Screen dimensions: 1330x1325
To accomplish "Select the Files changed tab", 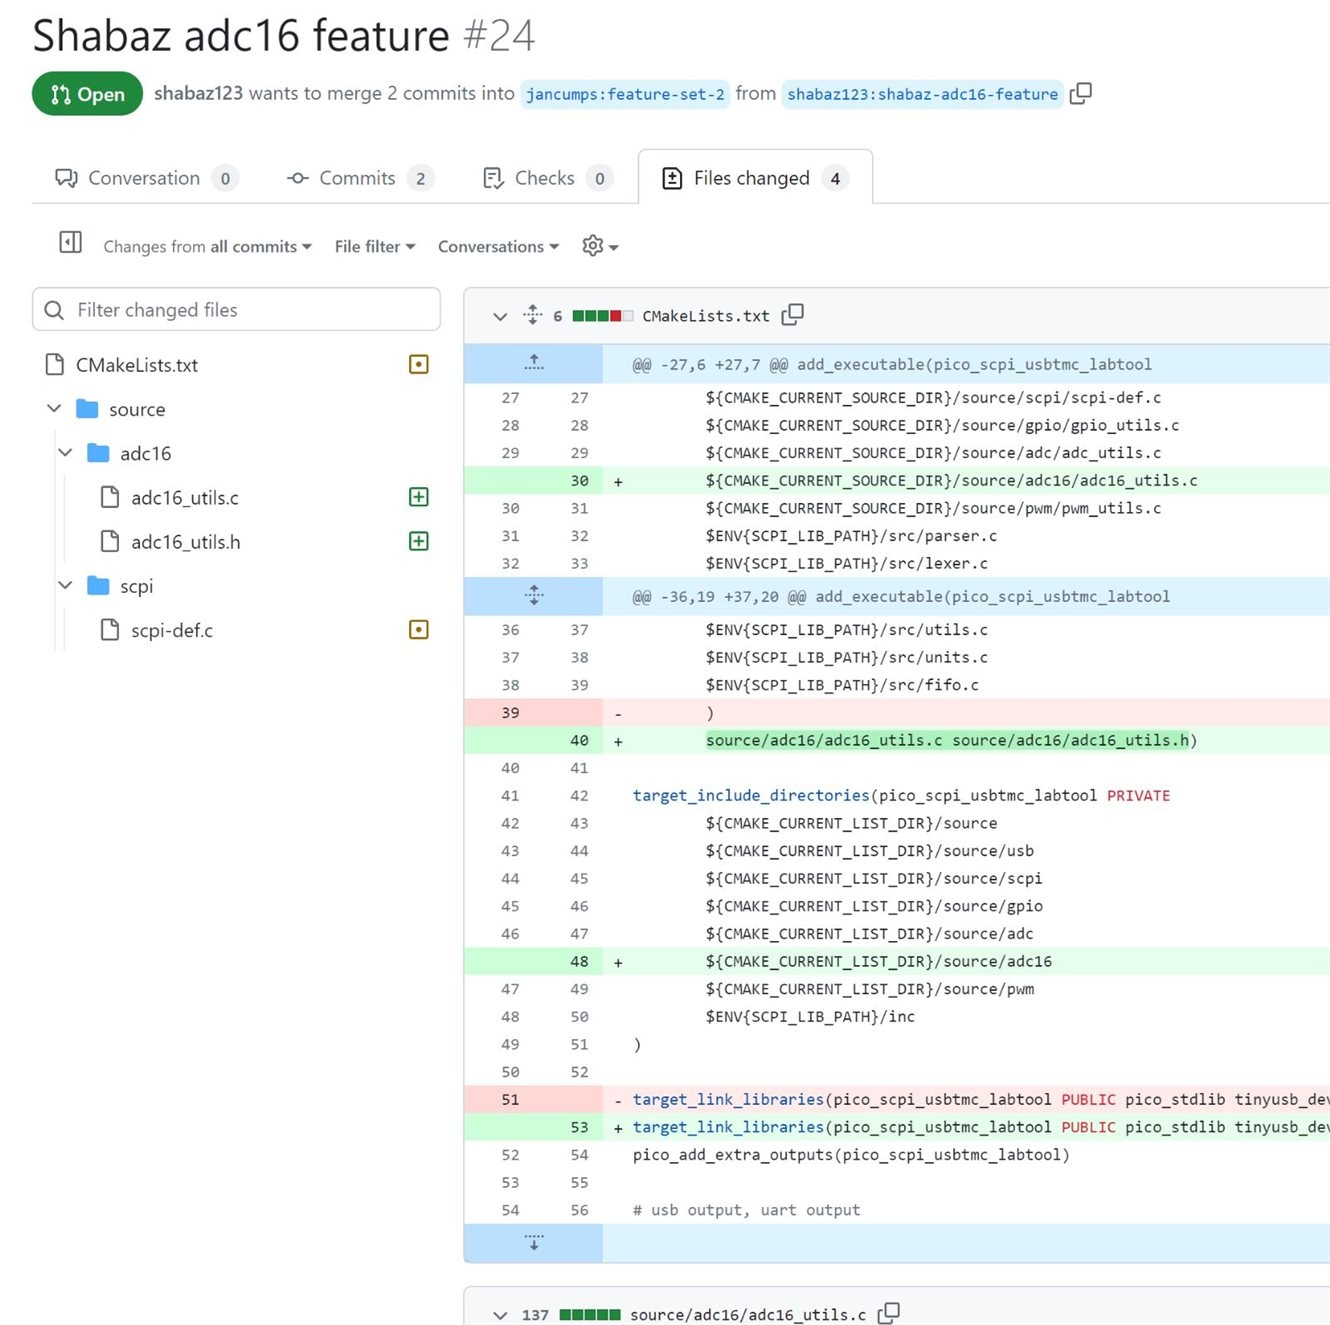I will coord(755,178).
